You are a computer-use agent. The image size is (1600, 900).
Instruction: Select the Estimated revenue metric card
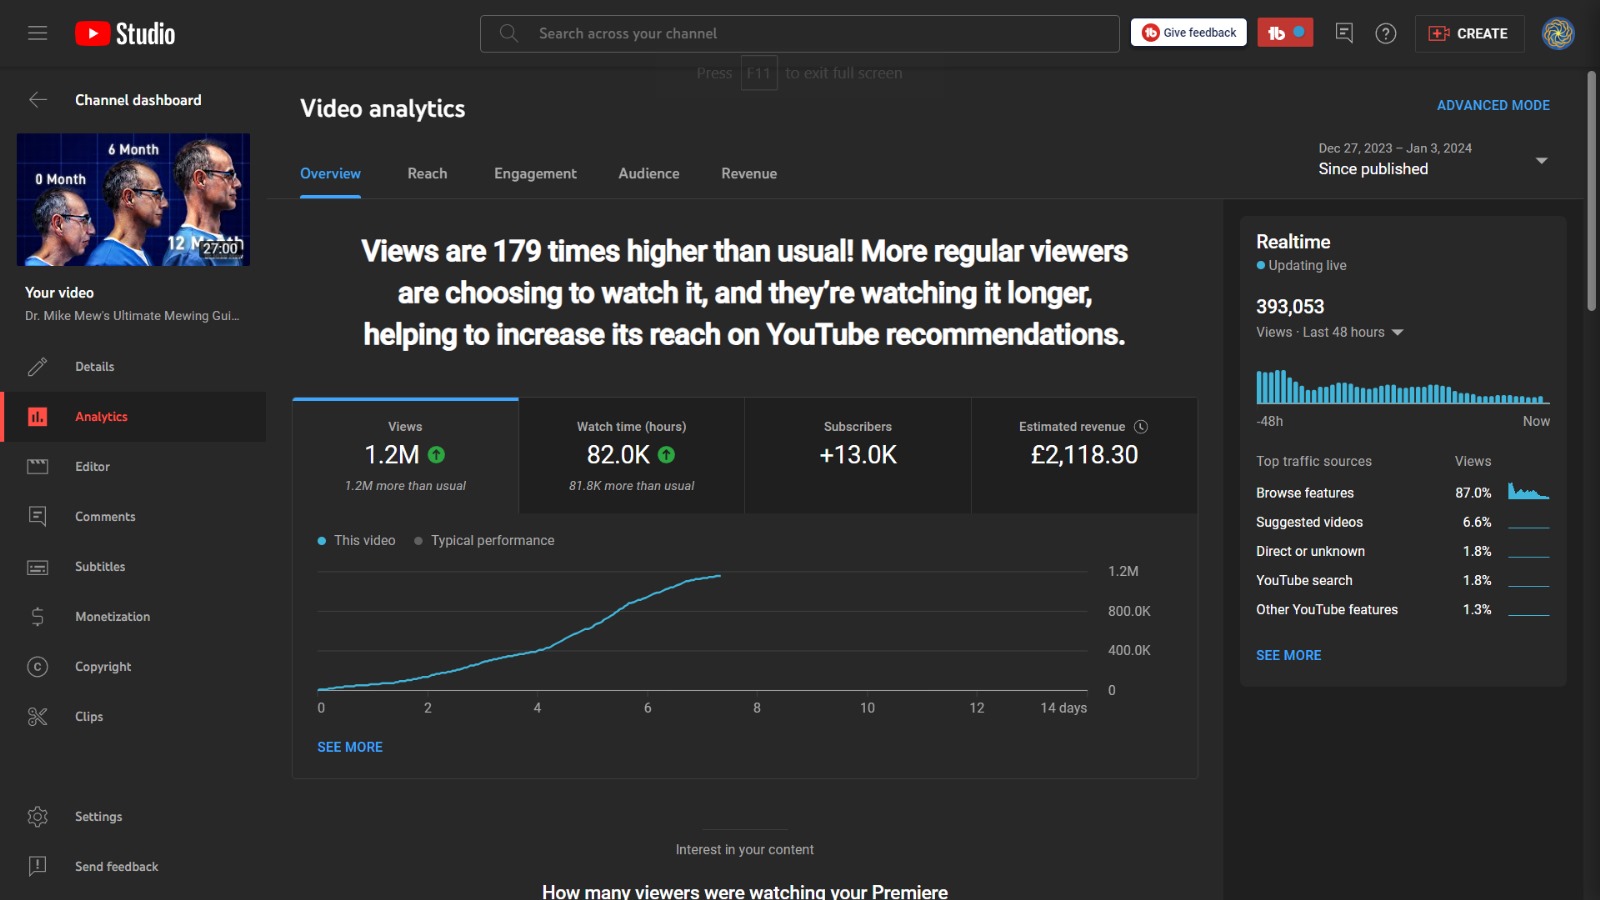click(x=1084, y=456)
